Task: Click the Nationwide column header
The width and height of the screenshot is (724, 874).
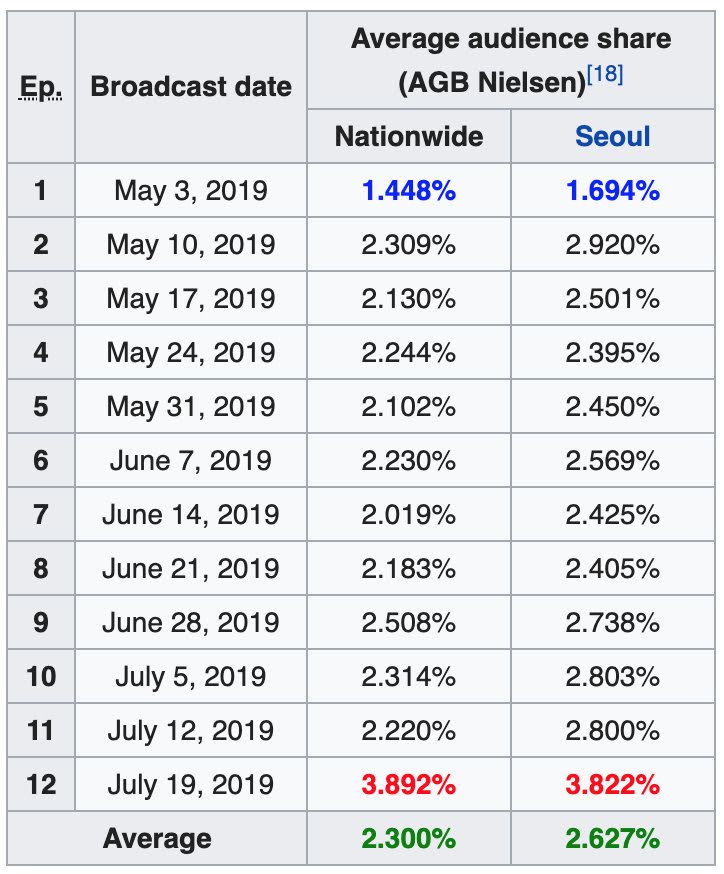Action: (x=408, y=136)
